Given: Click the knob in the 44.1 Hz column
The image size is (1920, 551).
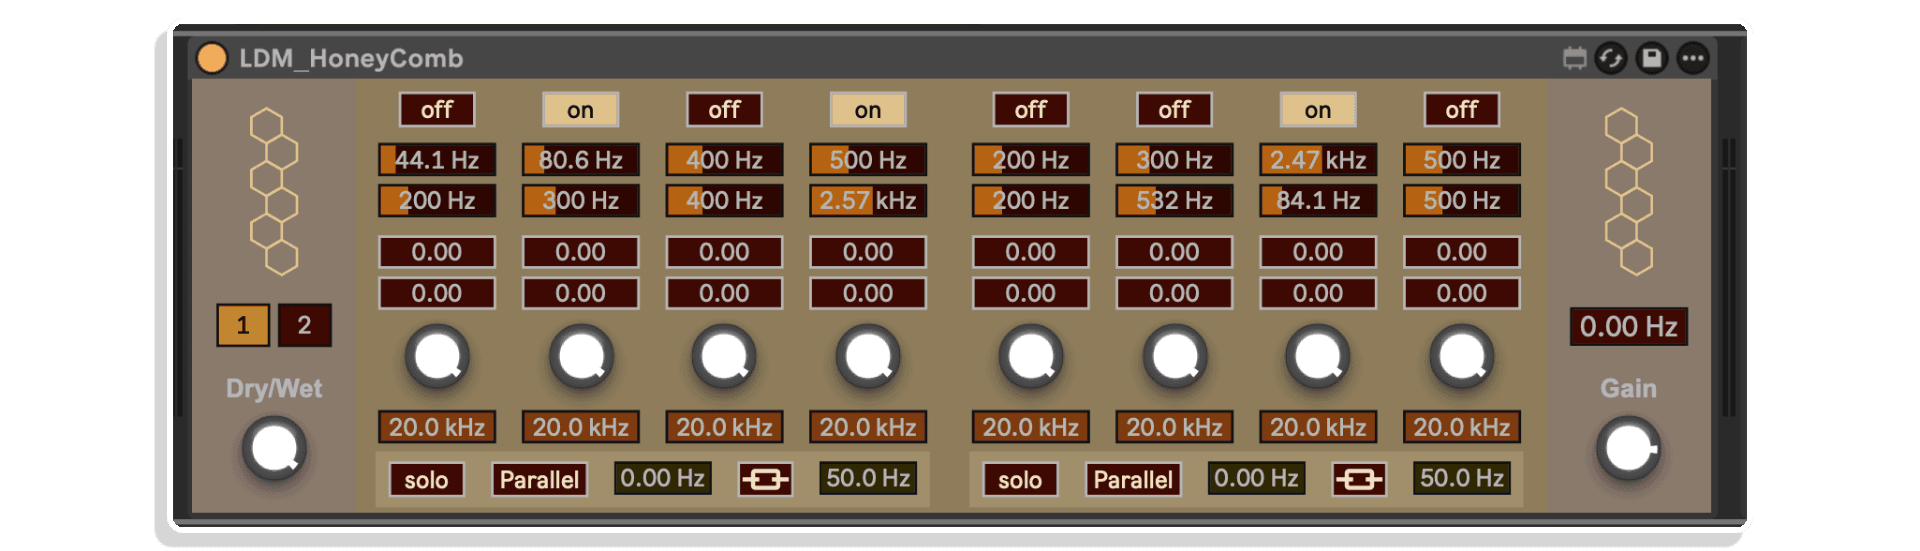Looking at the screenshot, I should (x=437, y=357).
